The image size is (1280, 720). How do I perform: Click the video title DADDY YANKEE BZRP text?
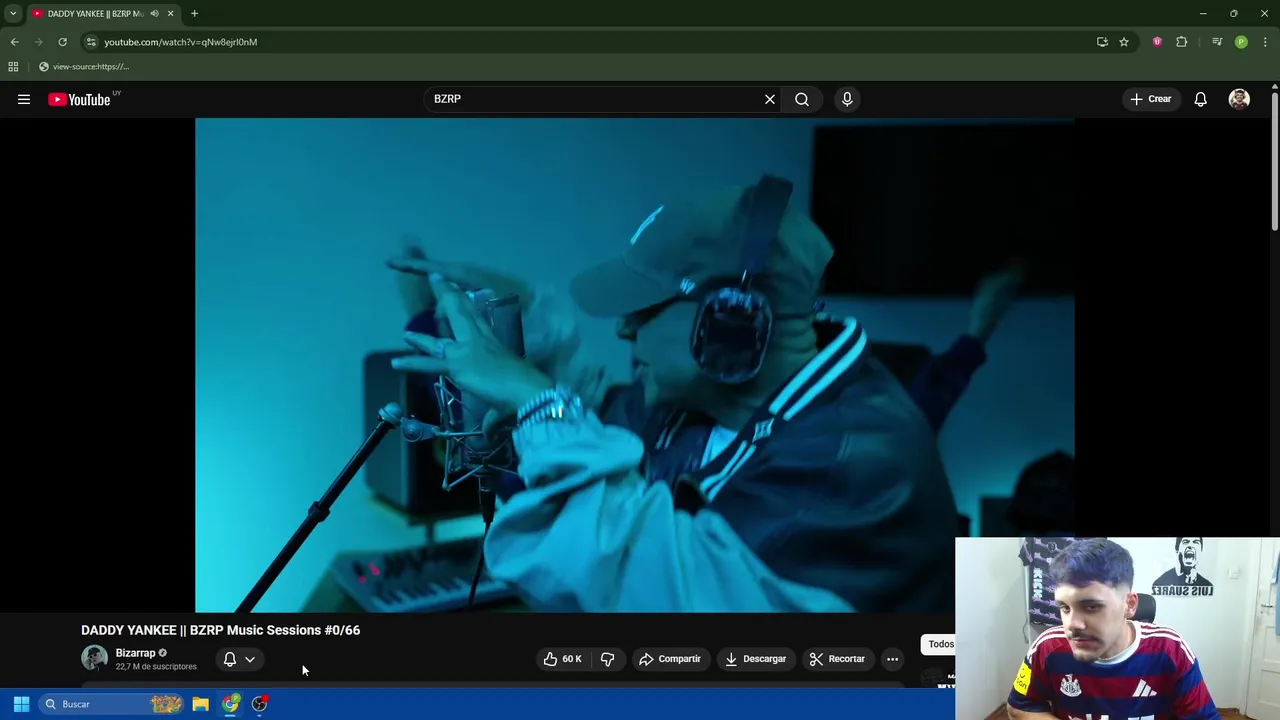(x=220, y=630)
